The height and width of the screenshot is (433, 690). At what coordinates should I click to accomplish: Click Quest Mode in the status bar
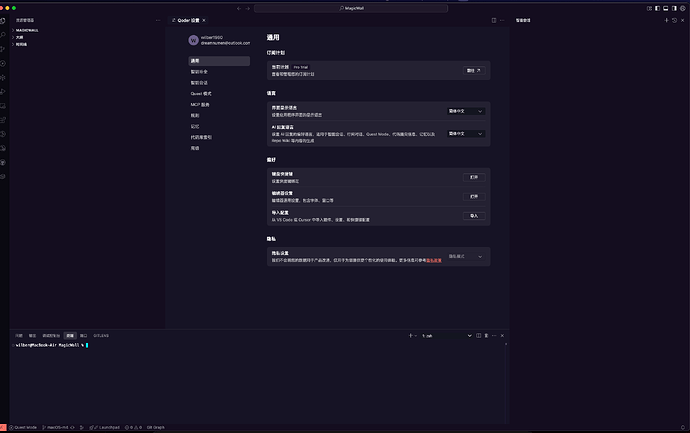click(23, 427)
